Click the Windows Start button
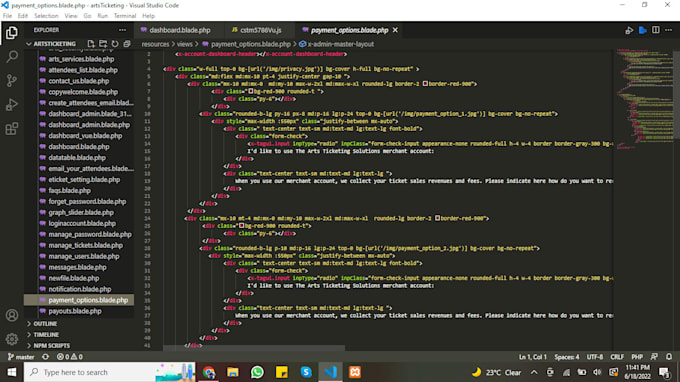Viewport: 680px width, 382px height. pyautogui.click(x=12, y=372)
